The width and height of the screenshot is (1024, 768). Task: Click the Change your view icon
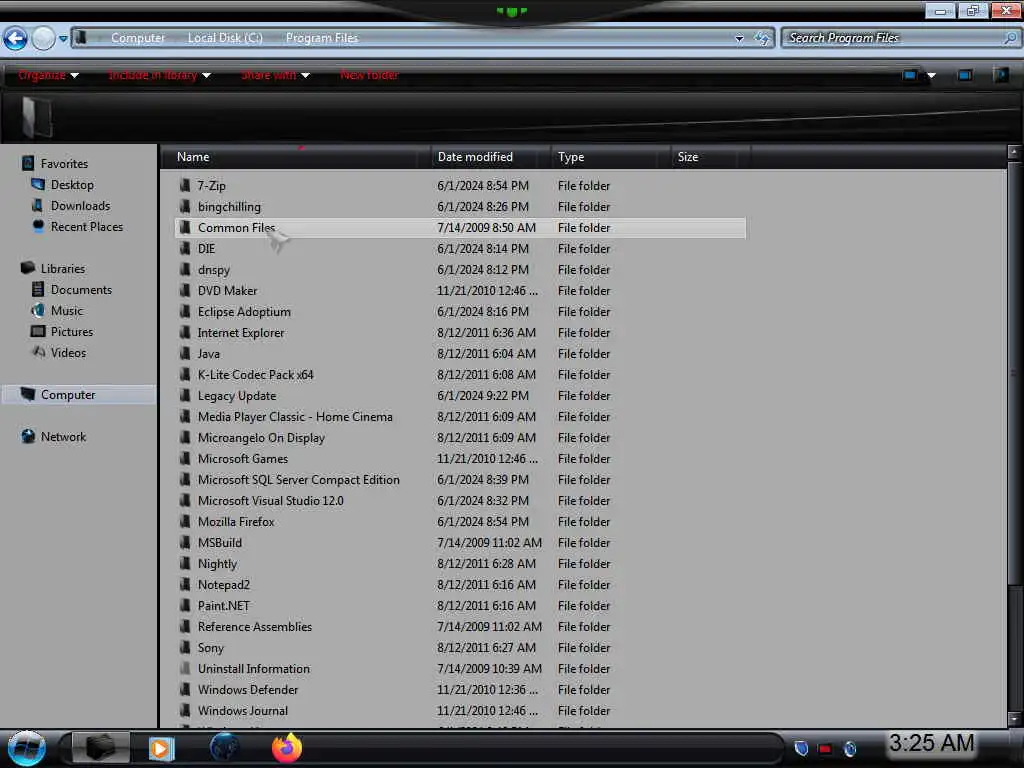910,75
